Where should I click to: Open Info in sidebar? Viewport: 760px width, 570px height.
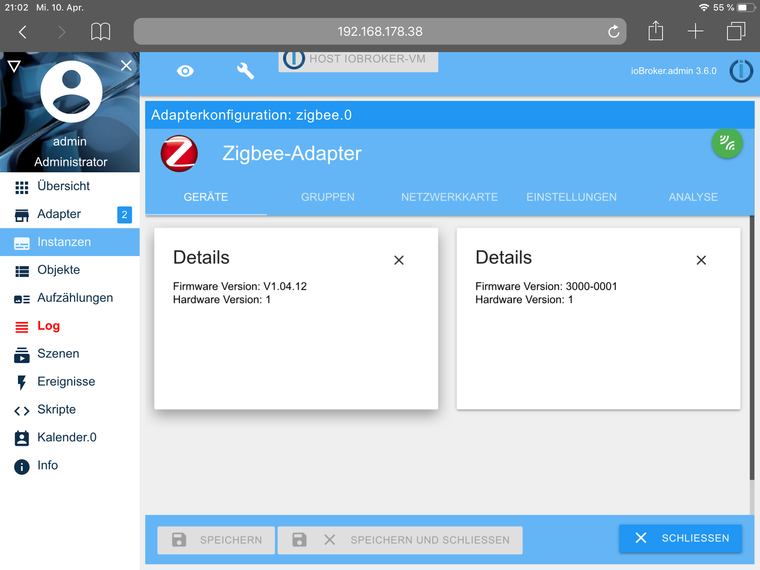70,465
